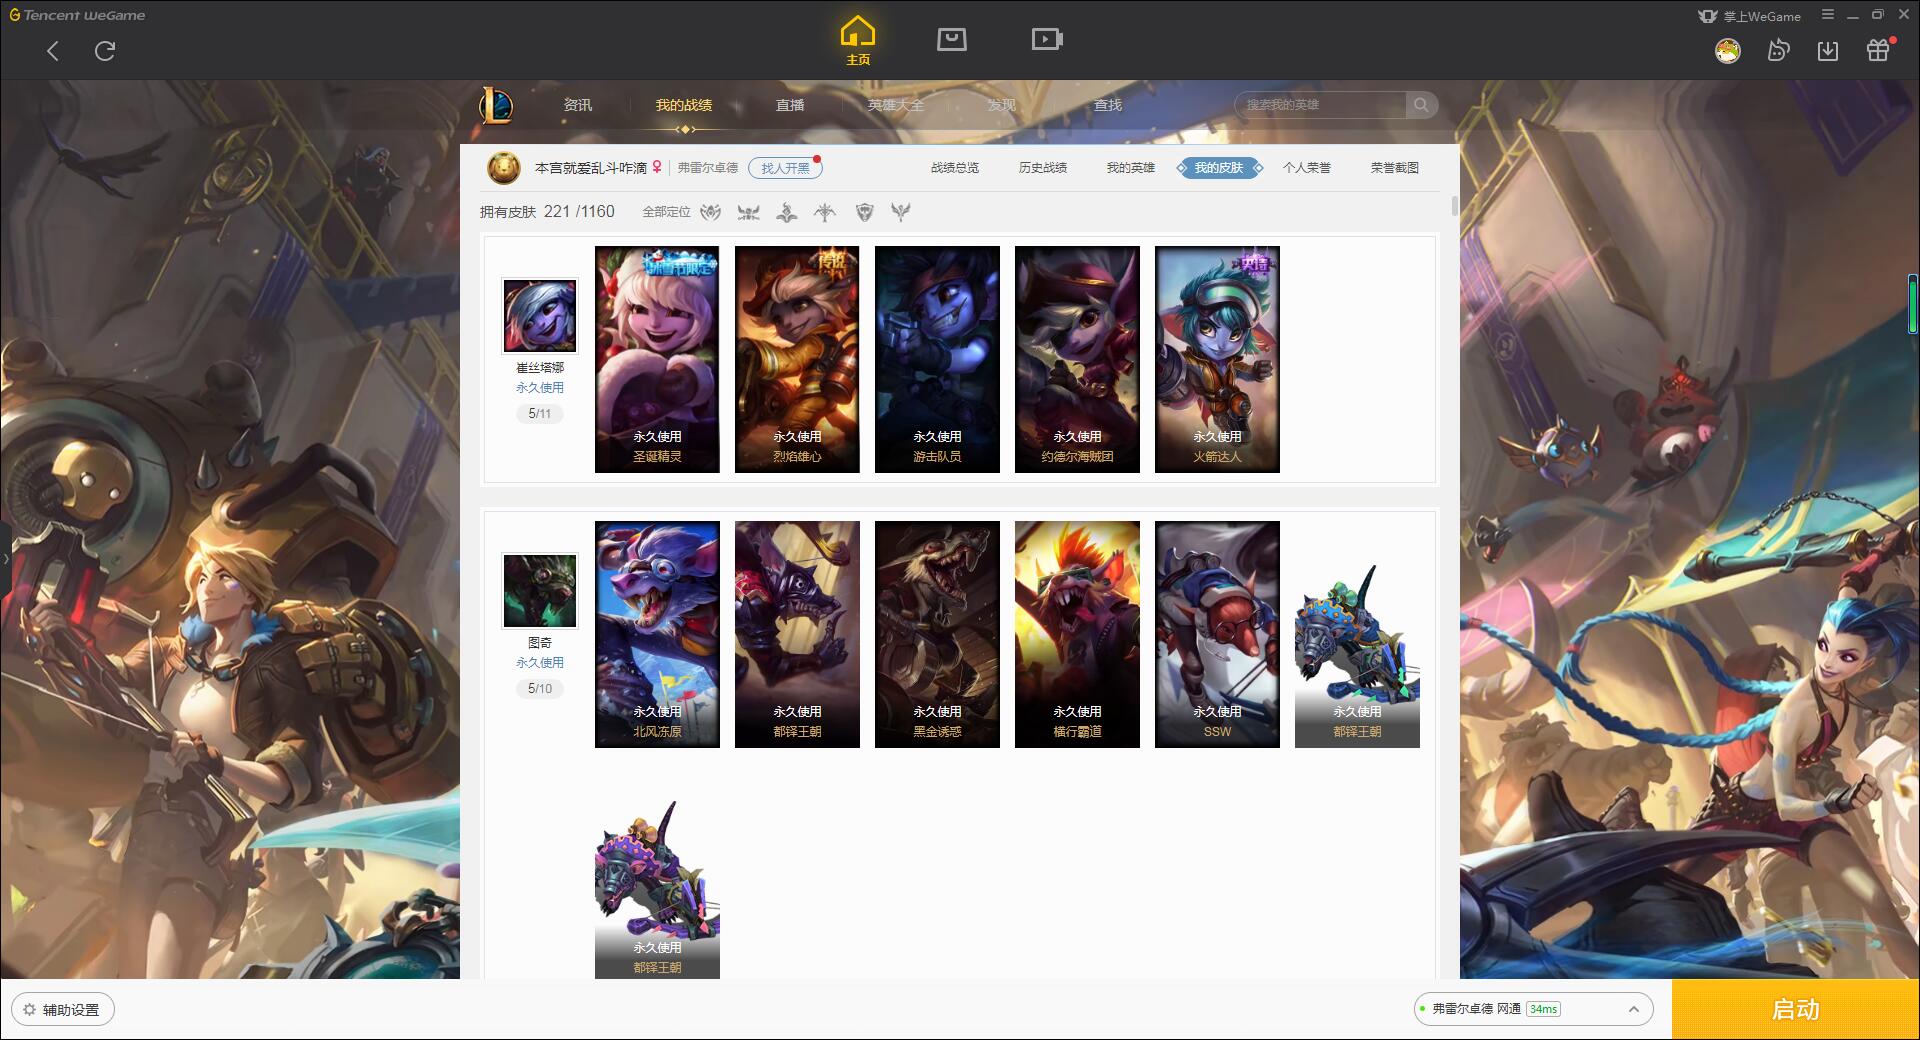The width and height of the screenshot is (1920, 1040).
Task: Open the 火箭达人 skin card
Action: click(x=1217, y=359)
